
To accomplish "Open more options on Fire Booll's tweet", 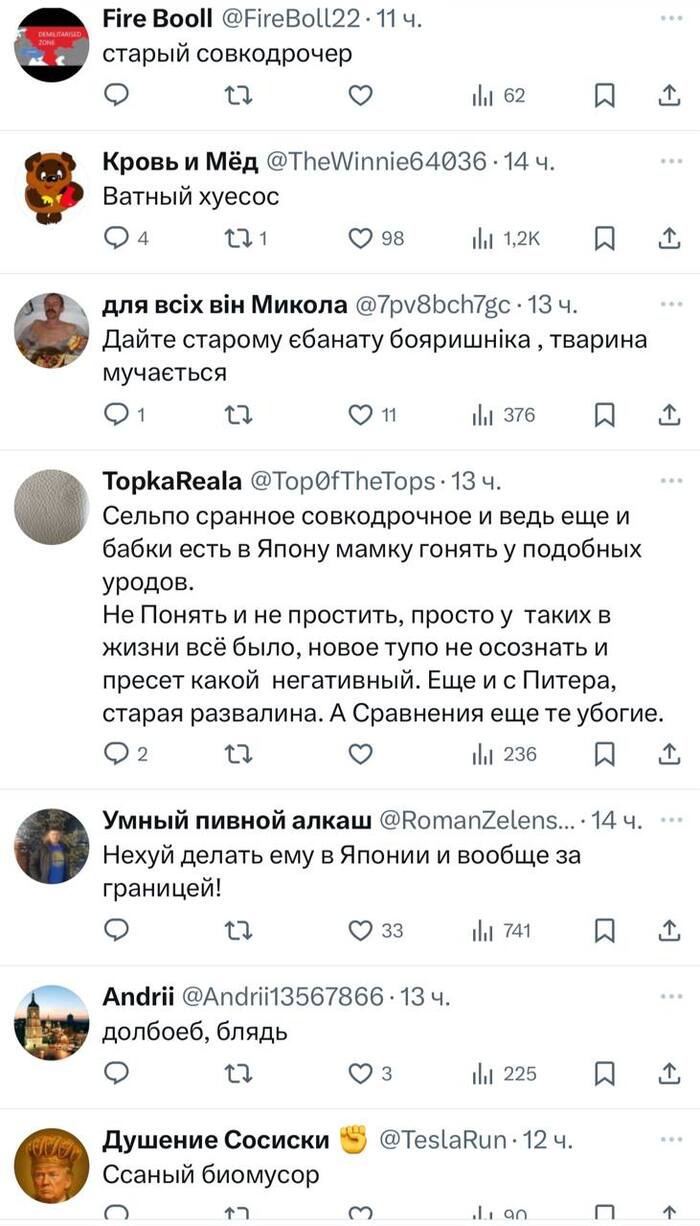I will tap(668, 18).
